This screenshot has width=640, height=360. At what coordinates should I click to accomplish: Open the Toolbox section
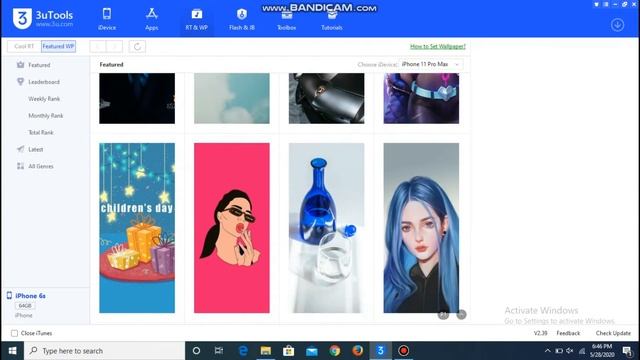[x=287, y=19]
